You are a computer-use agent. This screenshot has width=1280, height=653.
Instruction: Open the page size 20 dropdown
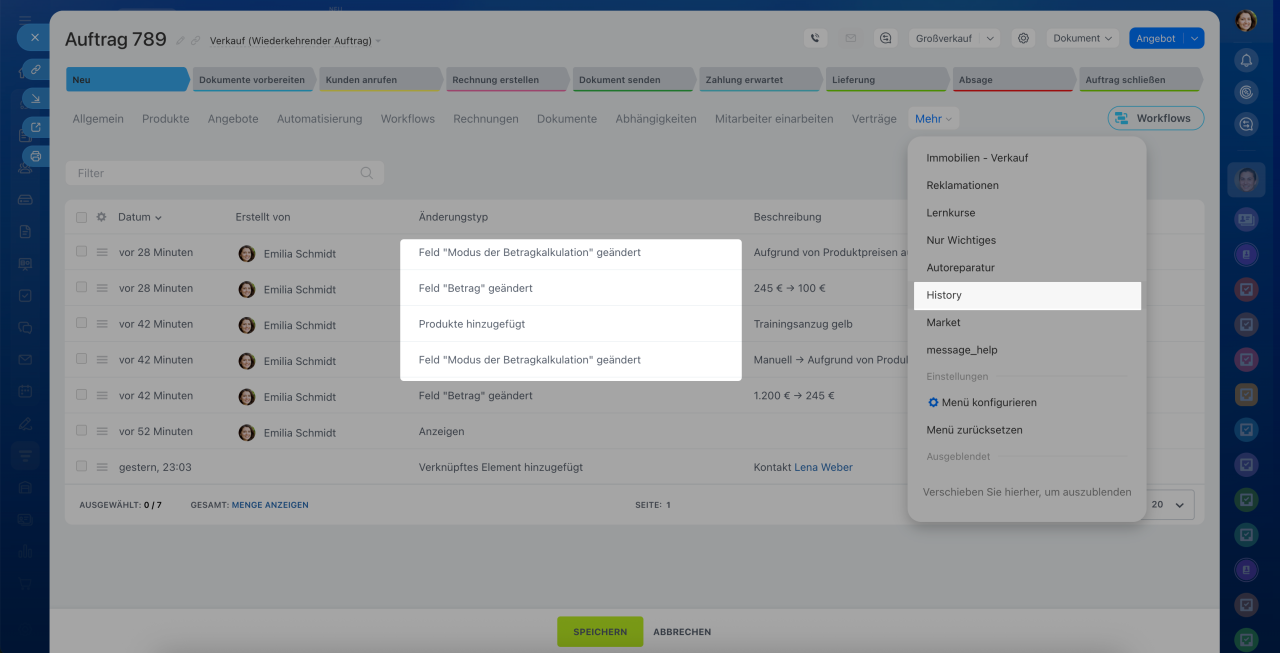pyautogui.click(x=1167, y=505)
